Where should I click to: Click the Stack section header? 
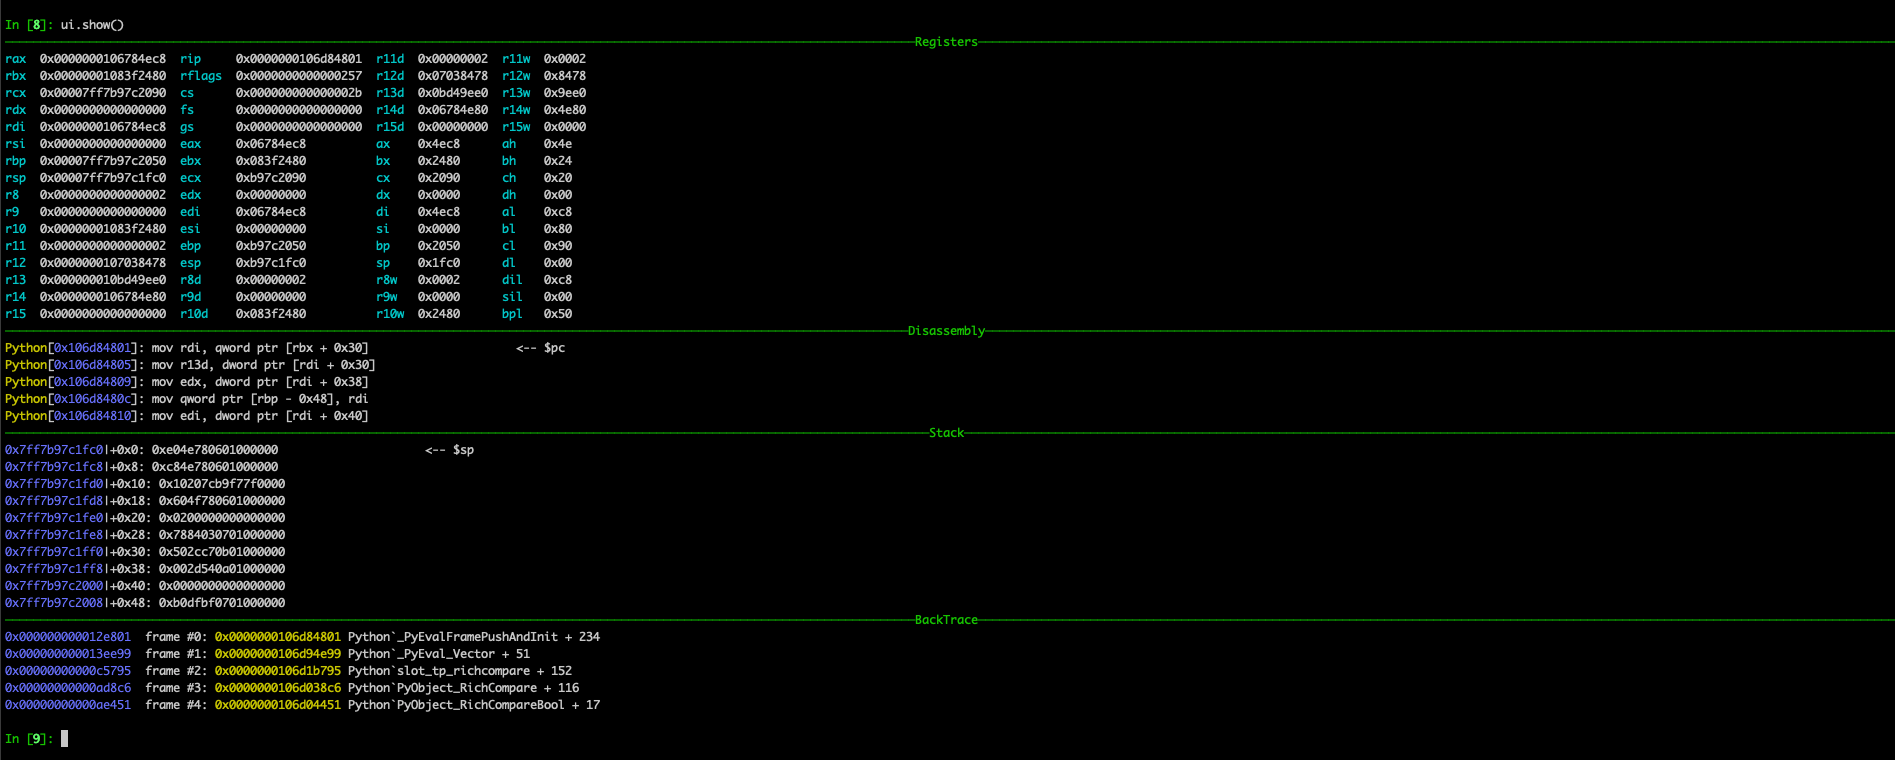[945, 433]
